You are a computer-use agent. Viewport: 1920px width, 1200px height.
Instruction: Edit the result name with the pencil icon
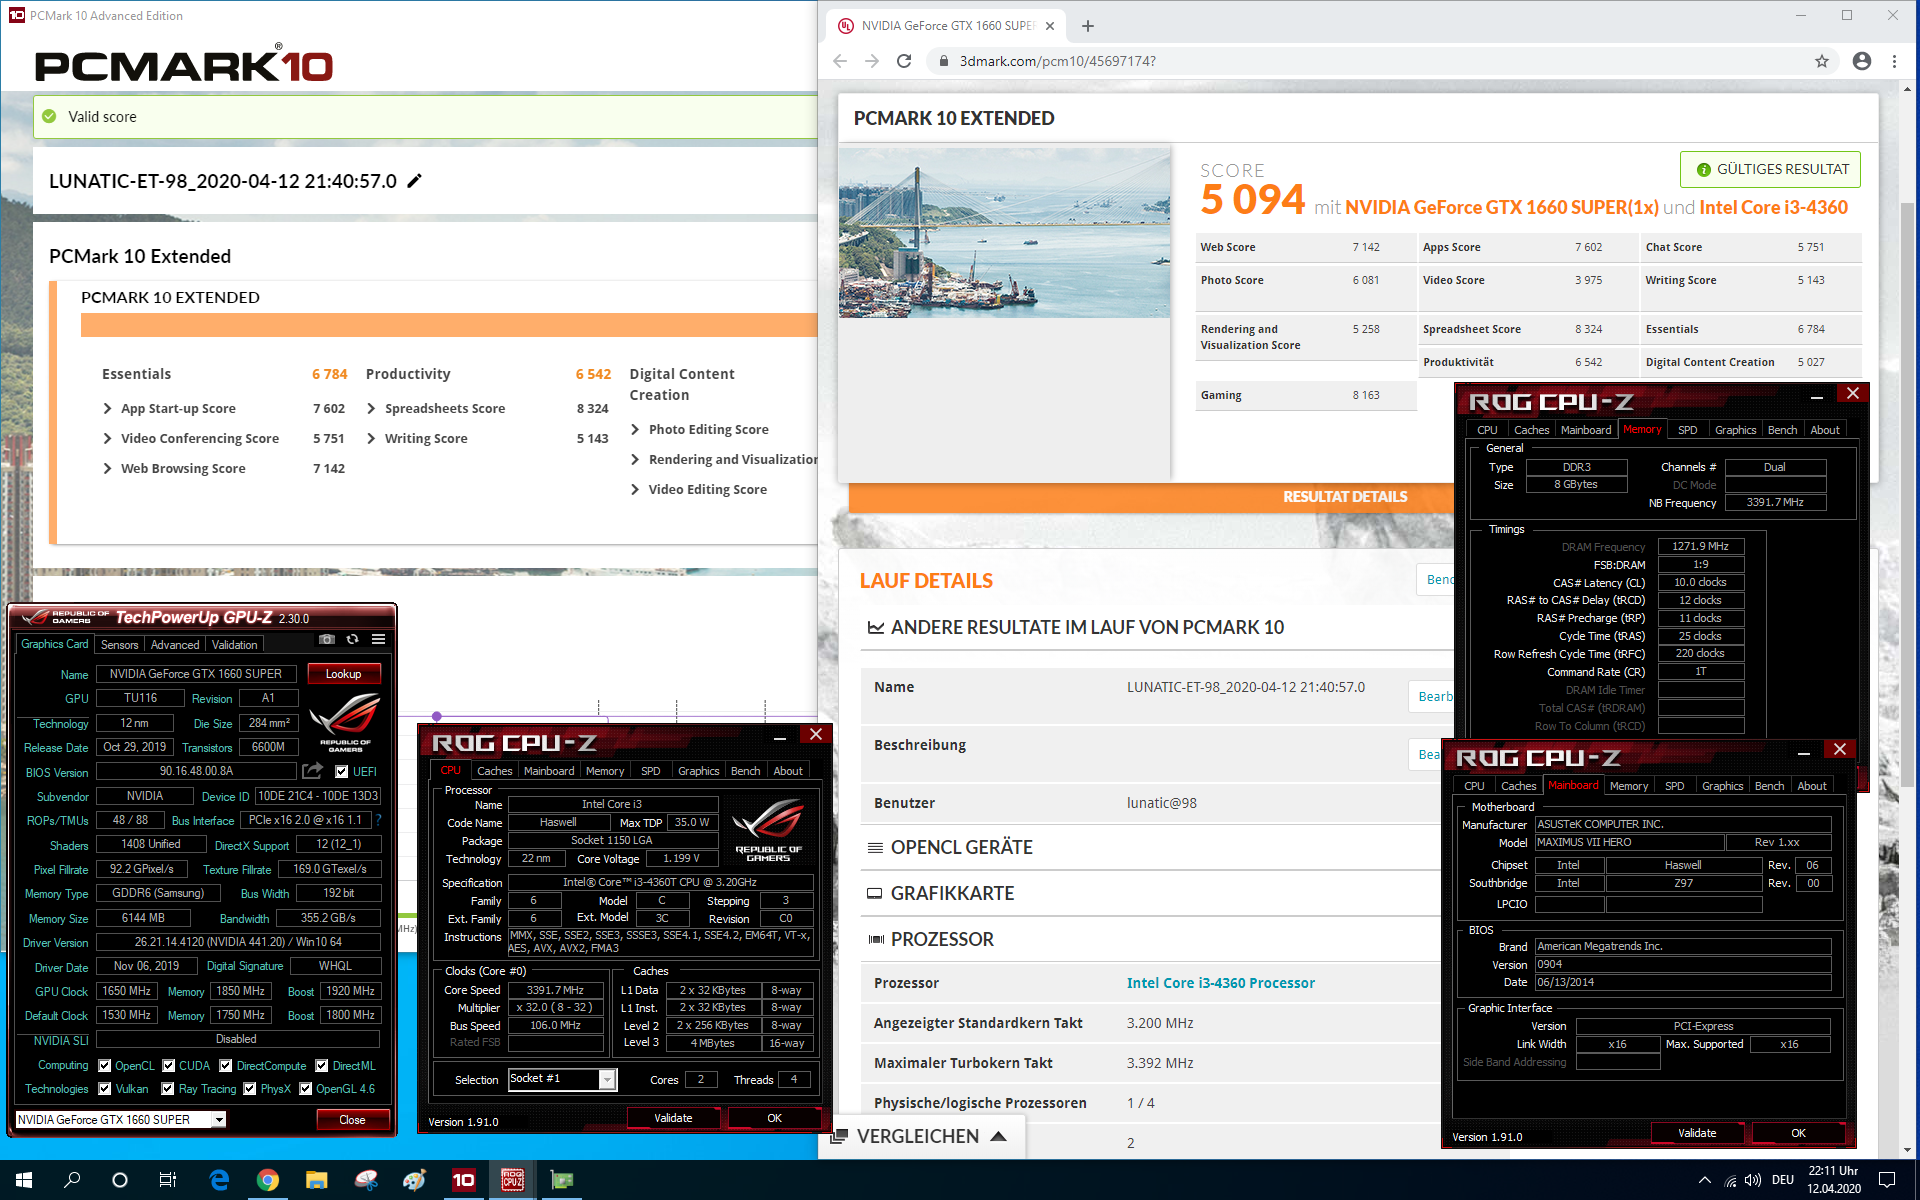point(415,181)
